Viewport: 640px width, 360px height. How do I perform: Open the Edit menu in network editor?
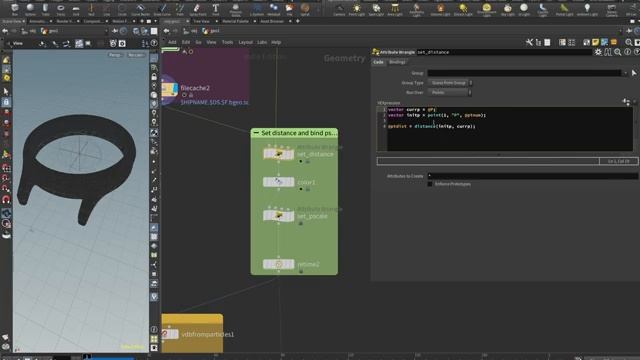[x=186, y=42]
